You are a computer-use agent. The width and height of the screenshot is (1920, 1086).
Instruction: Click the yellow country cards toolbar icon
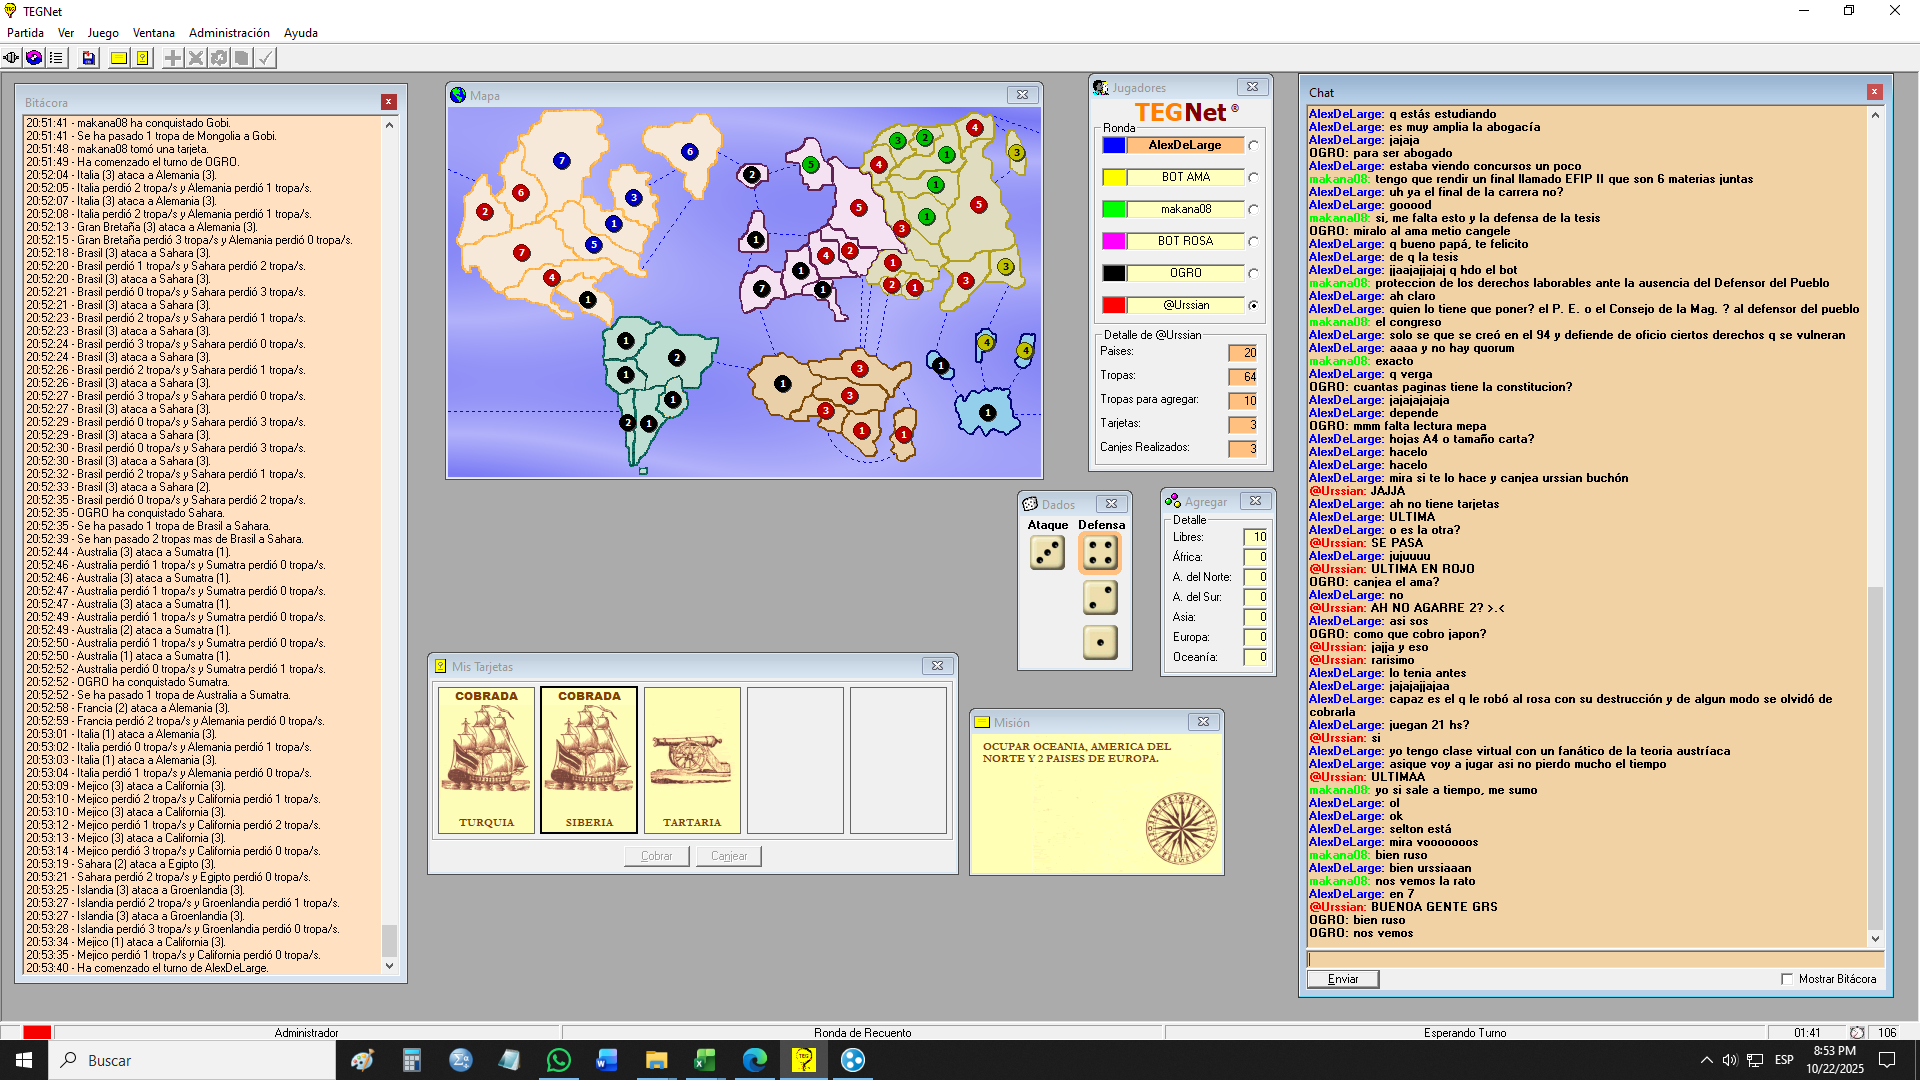(x=143, y=58)
